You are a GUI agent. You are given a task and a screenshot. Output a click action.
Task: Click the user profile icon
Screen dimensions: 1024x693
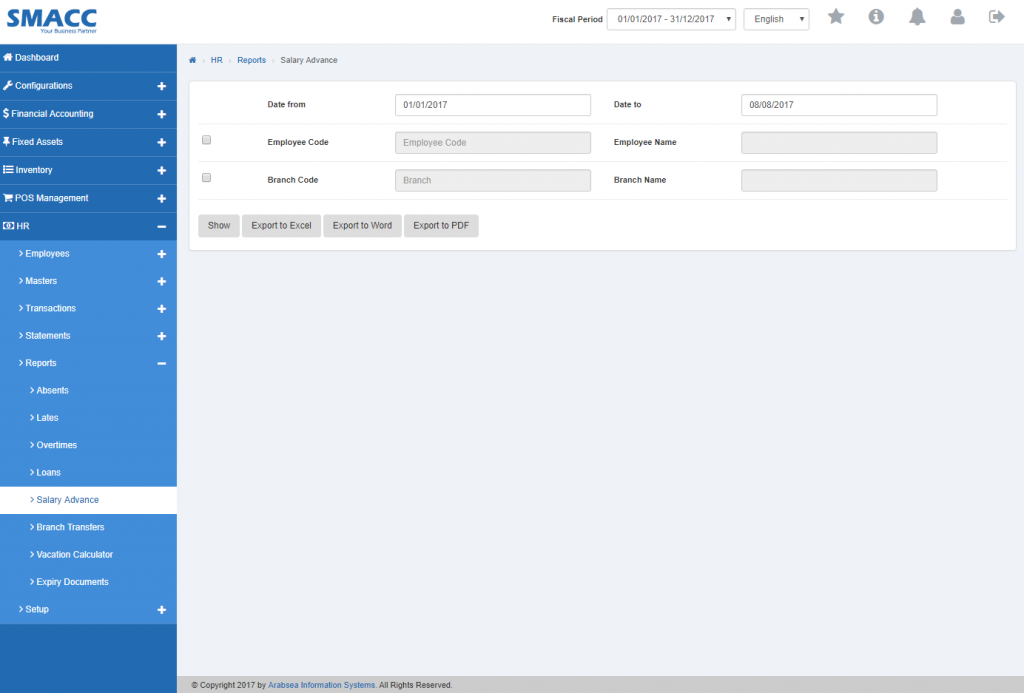(957, 17)
